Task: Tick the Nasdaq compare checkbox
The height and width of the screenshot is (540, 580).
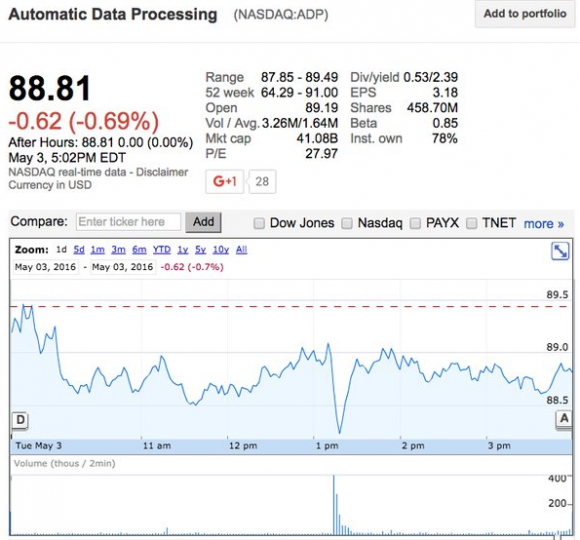Action: click(x=347, y=223)
